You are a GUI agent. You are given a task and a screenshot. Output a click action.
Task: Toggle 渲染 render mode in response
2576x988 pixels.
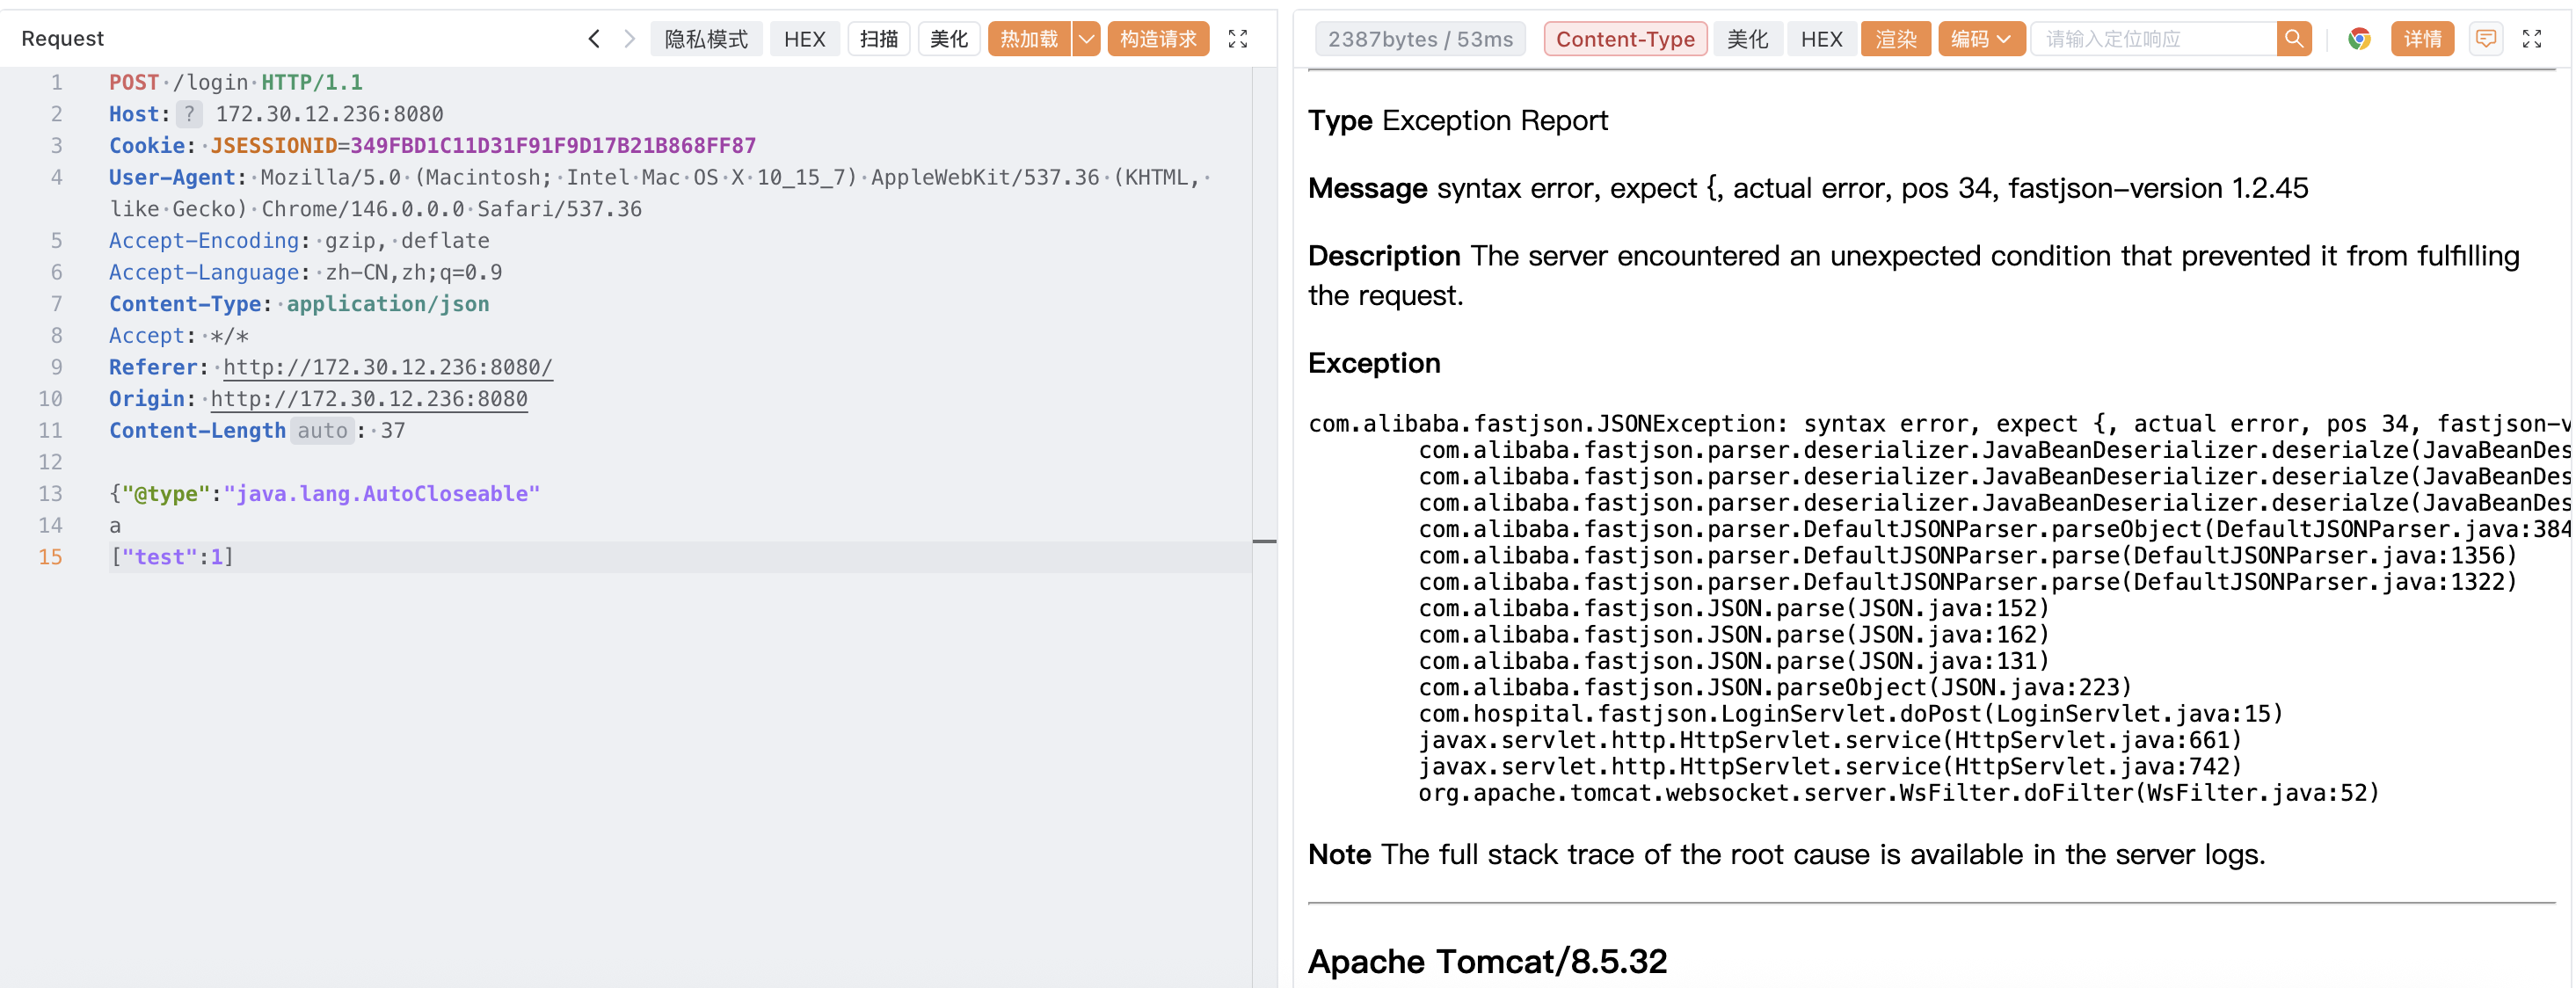(1895, 39)
